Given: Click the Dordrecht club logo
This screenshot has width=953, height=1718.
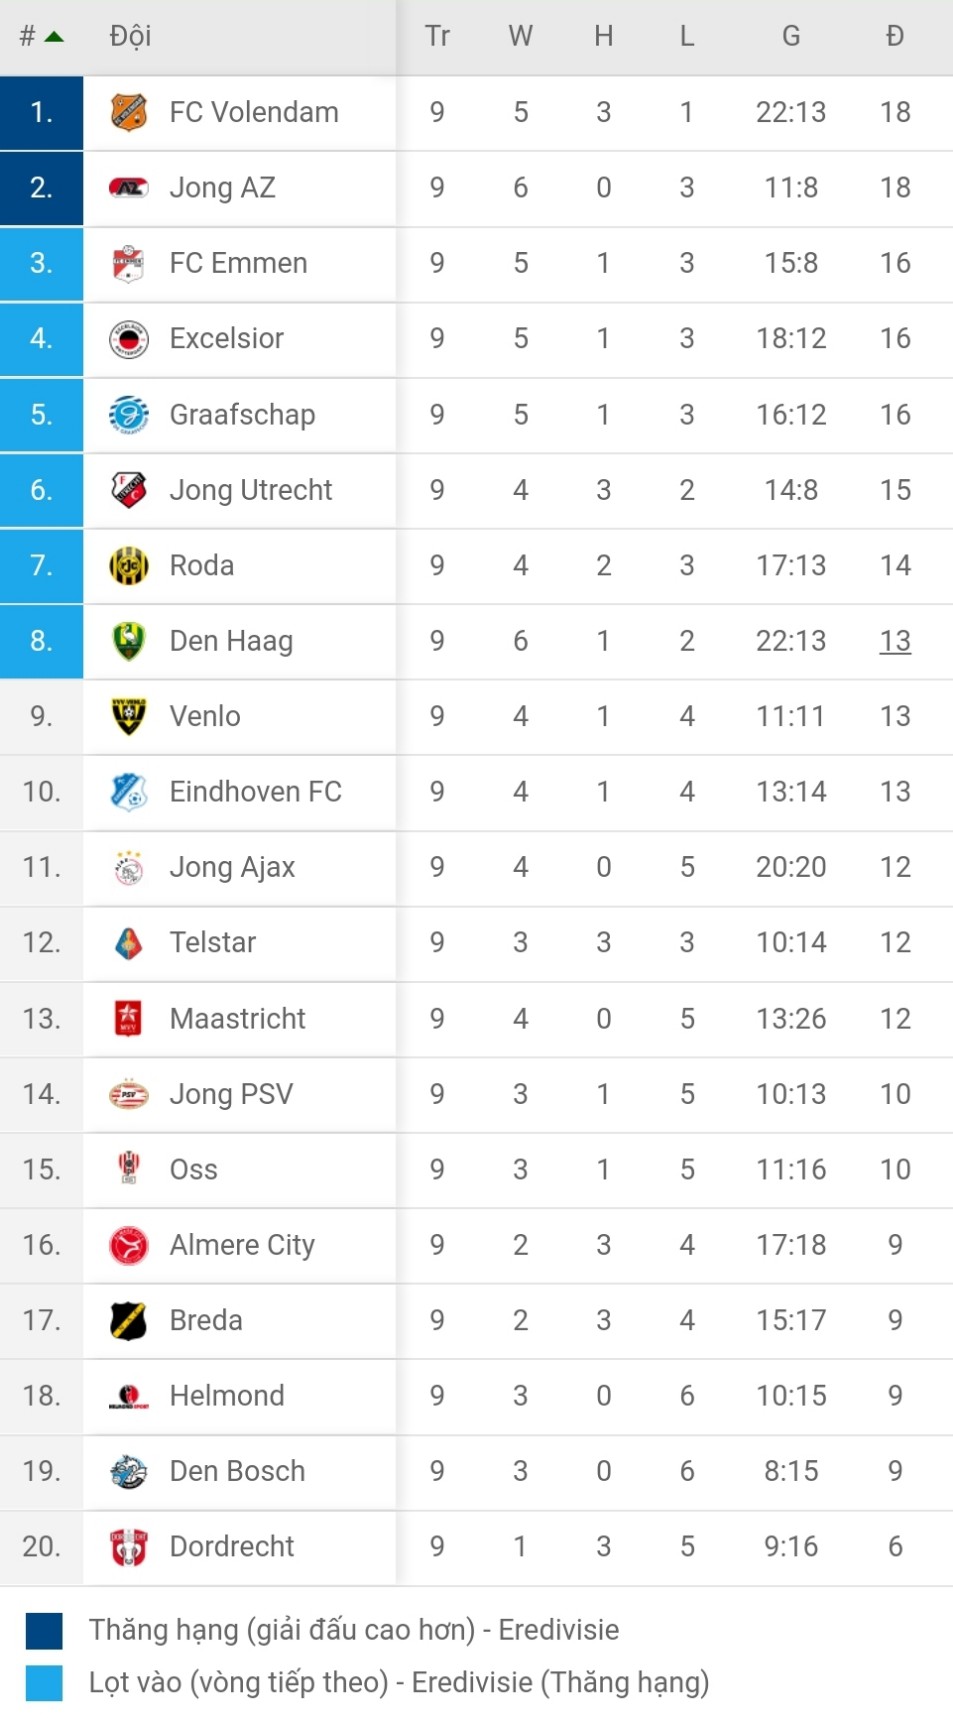Looking at the screenshot, I should [129, 1547].
